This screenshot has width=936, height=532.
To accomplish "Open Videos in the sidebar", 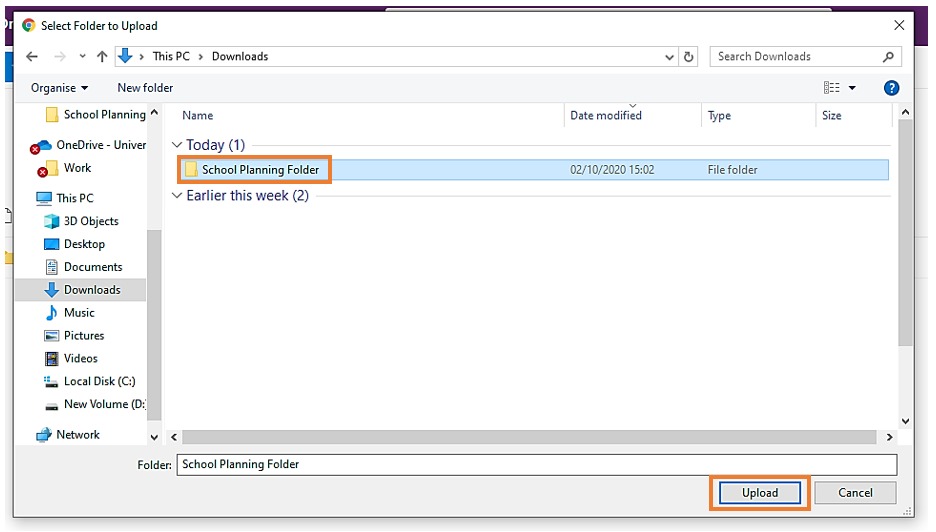I will 81,359.
